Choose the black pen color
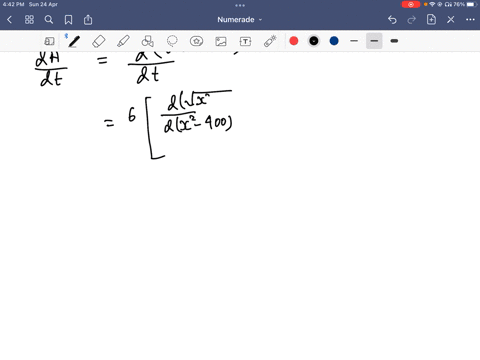Screen dimensions: 480x360 tap(314, 41)
